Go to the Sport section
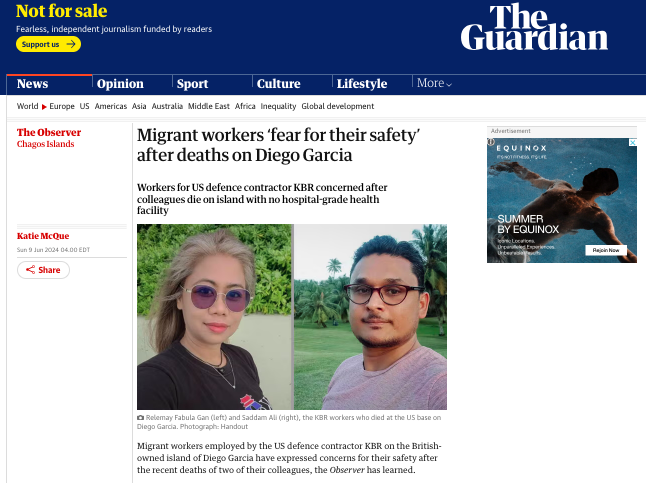Screen dimensions: 646x483 pyautogui.click(x=192, y=84)
